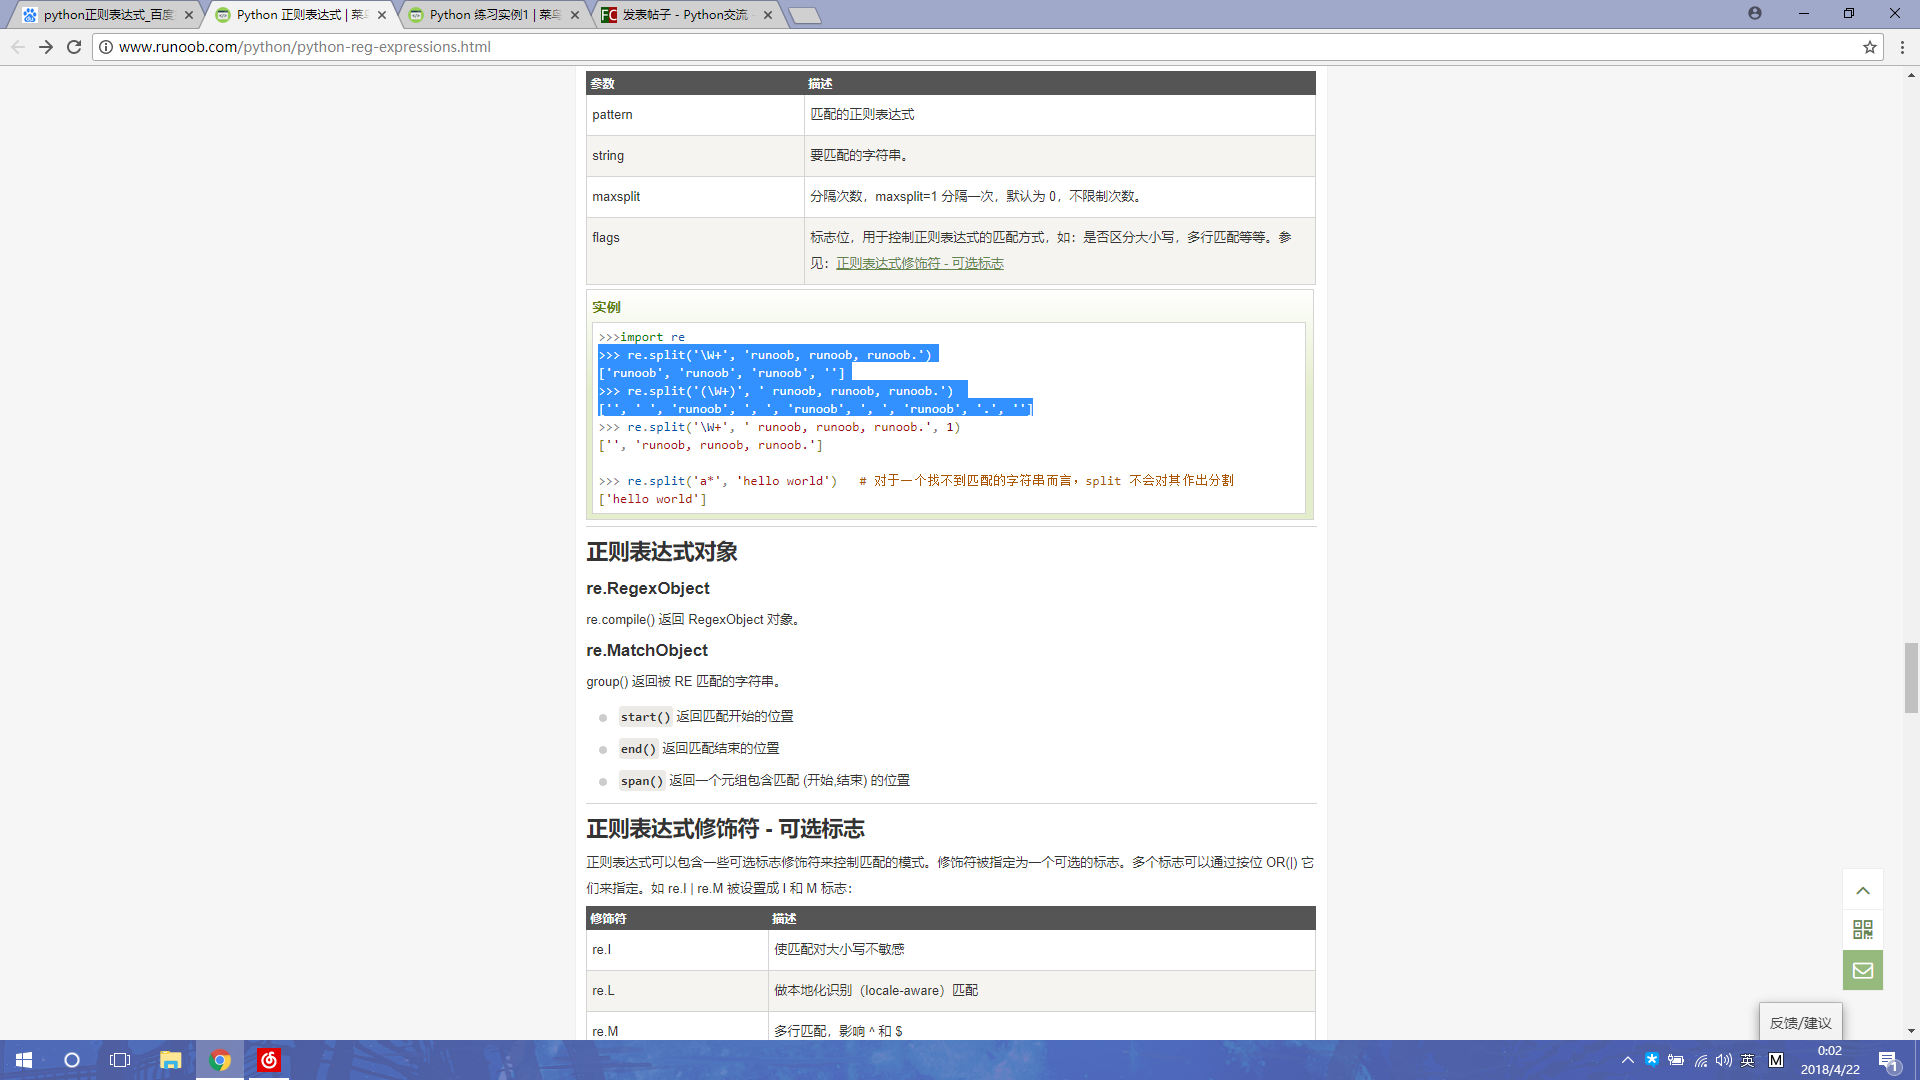Click the 反馈/建议 button
This screenshot has width=1920, height=1080.
point(1800,1022)
